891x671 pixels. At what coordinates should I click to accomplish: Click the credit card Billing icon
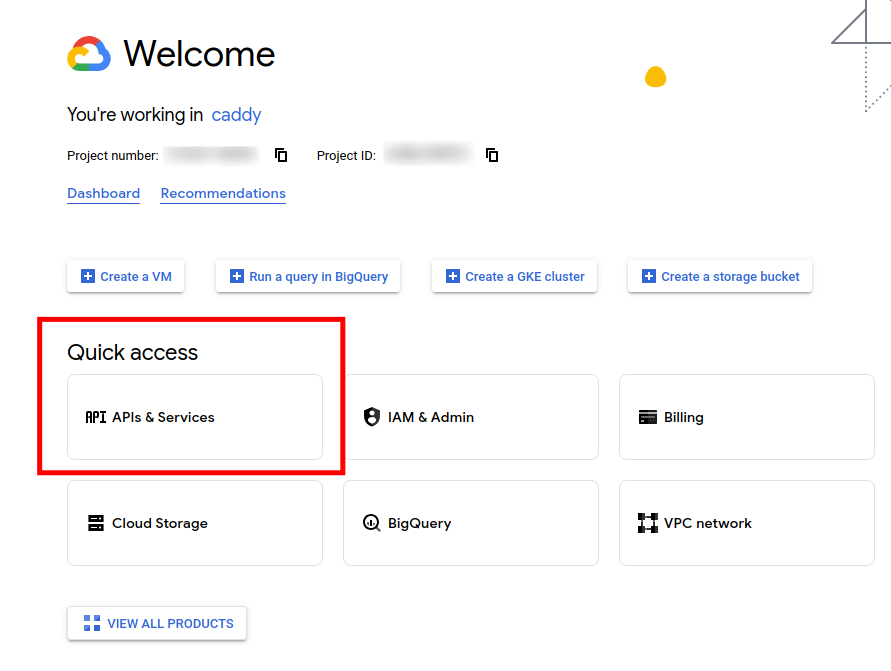click(648, 417)
